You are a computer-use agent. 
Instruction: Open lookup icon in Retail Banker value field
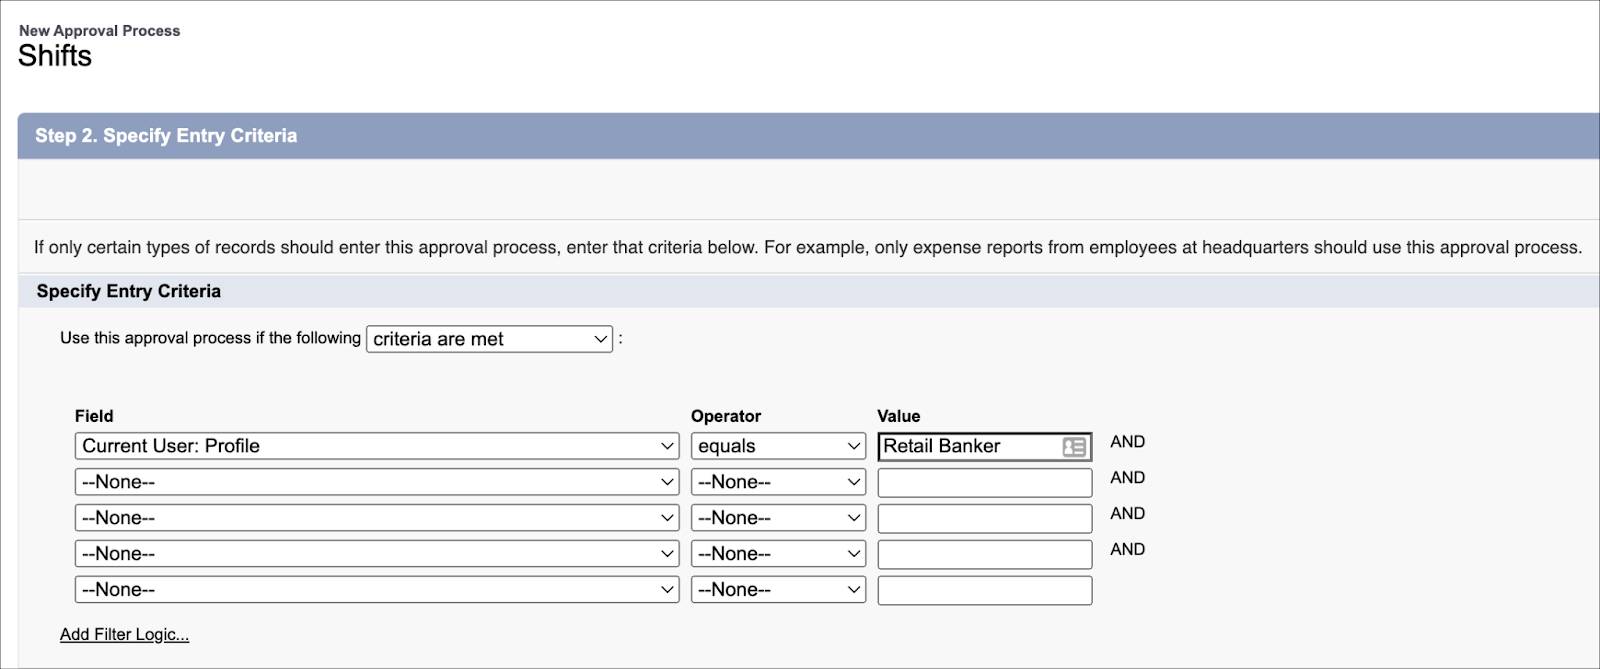[1074, 447]
